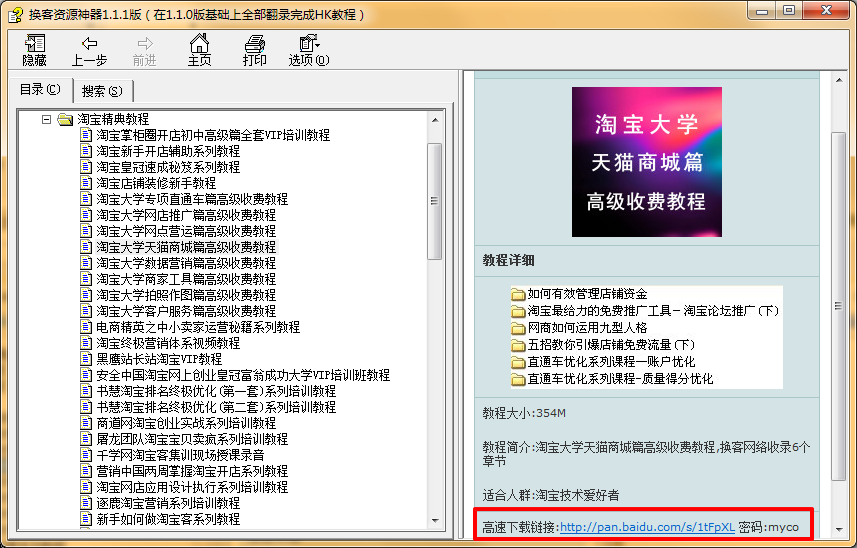Screen dimensions: 857x548
Task: Select 淘宝大学客户服务篇高级收费教程
Action: (x=186, y=311)
